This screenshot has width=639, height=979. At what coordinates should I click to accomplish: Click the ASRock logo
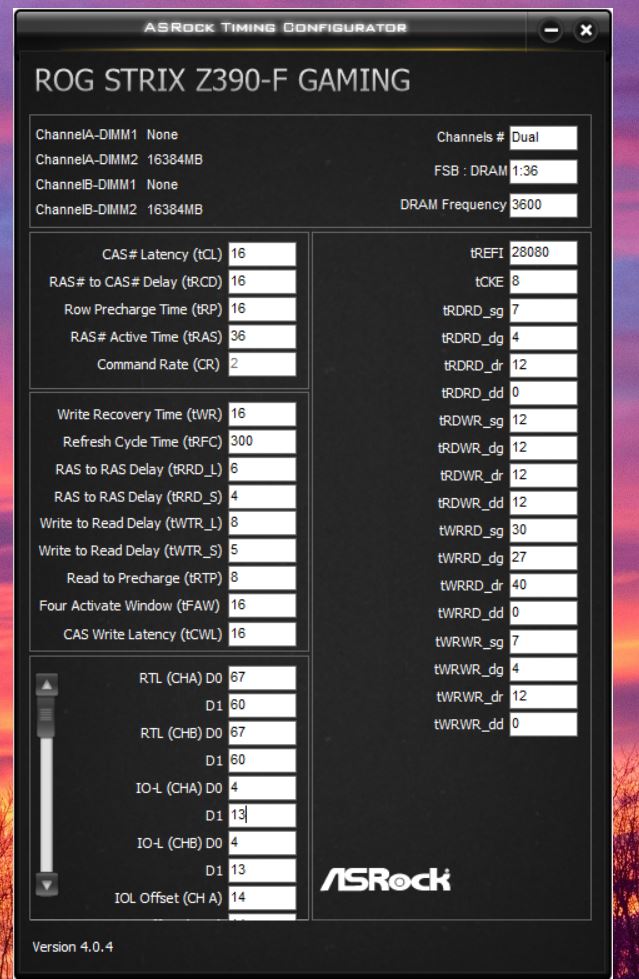click(x=385, y=879)
